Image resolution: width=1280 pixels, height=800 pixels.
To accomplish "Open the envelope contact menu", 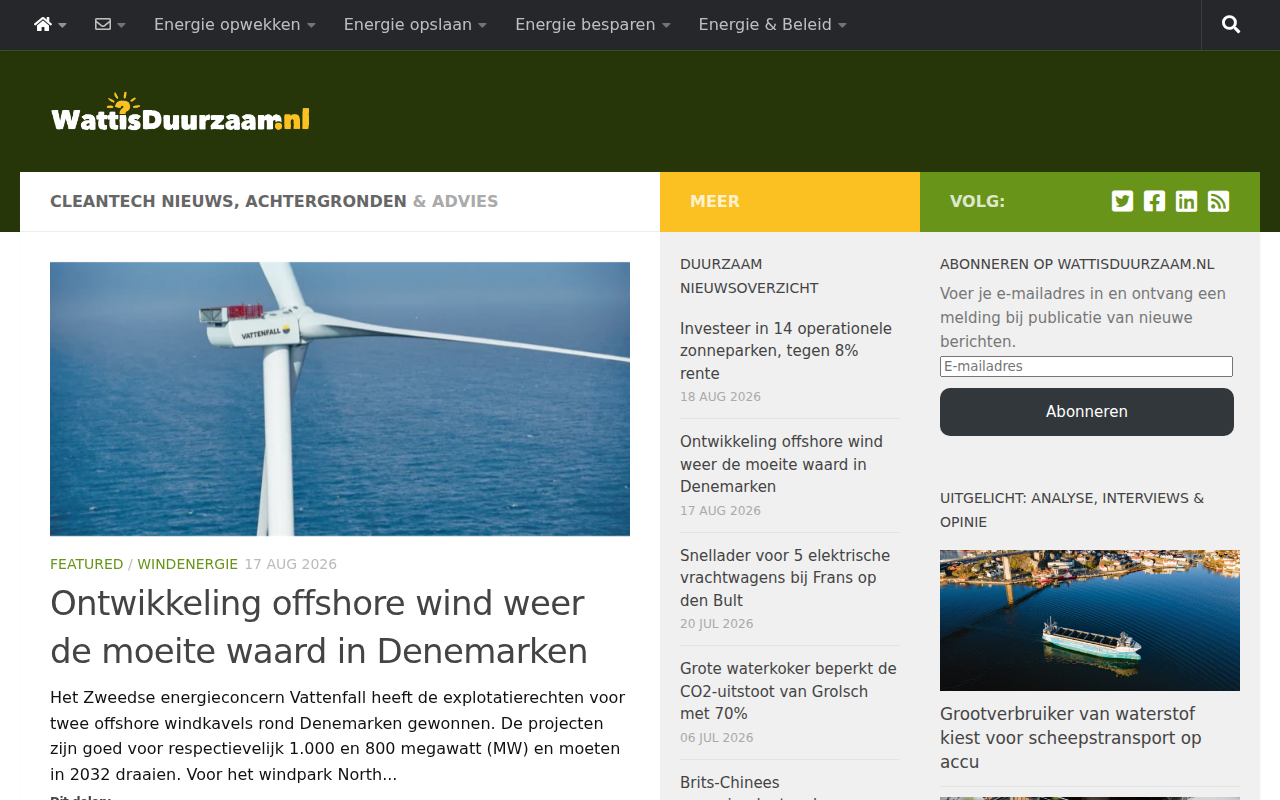I will click(x=110, y=25).
